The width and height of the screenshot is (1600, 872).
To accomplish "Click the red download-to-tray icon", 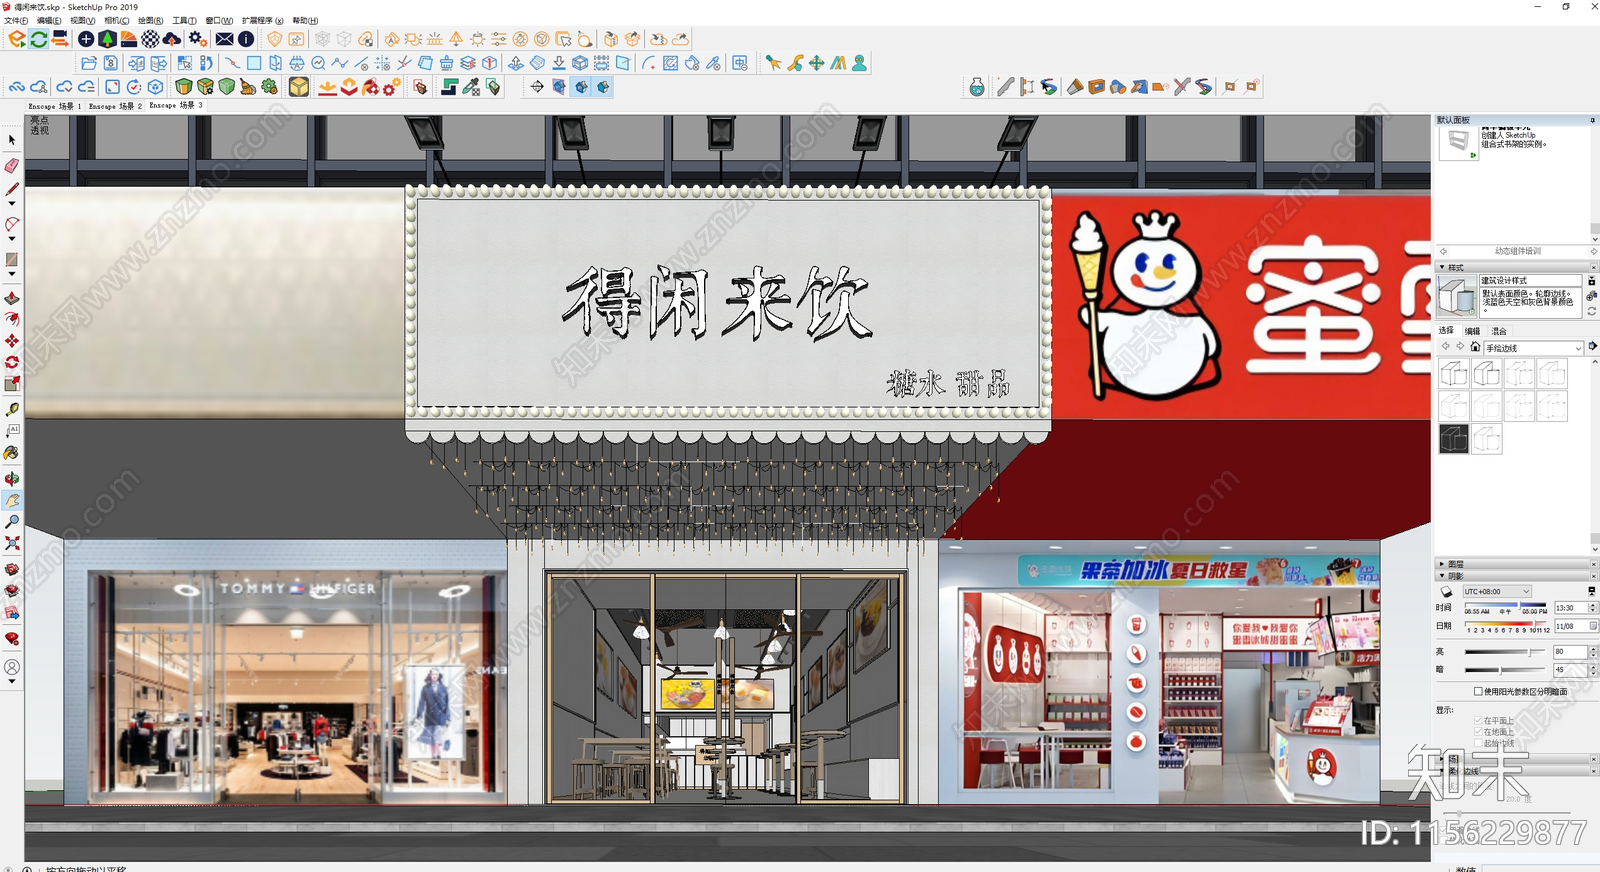I will pos(327,87).
